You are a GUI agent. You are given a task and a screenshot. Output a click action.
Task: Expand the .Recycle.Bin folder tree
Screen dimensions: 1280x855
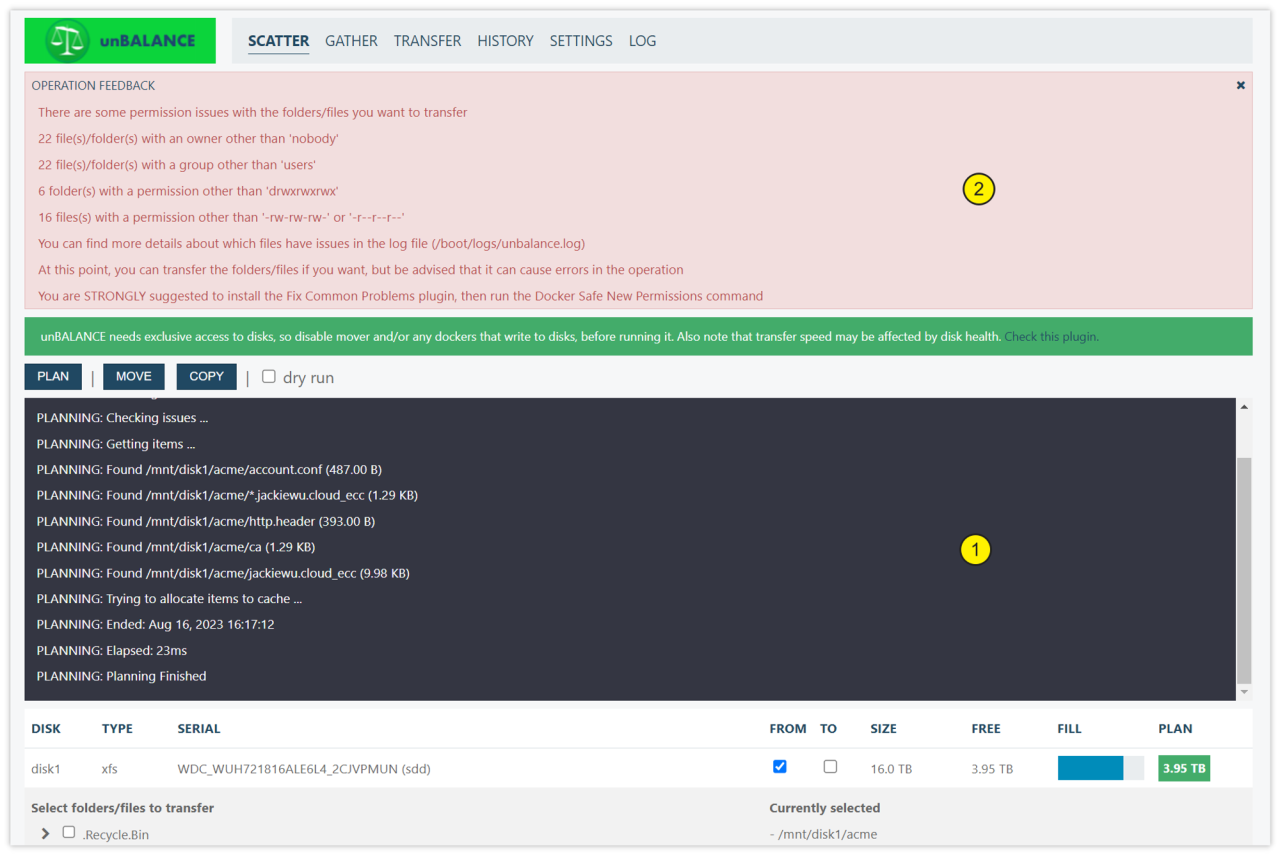click(45, 833)
